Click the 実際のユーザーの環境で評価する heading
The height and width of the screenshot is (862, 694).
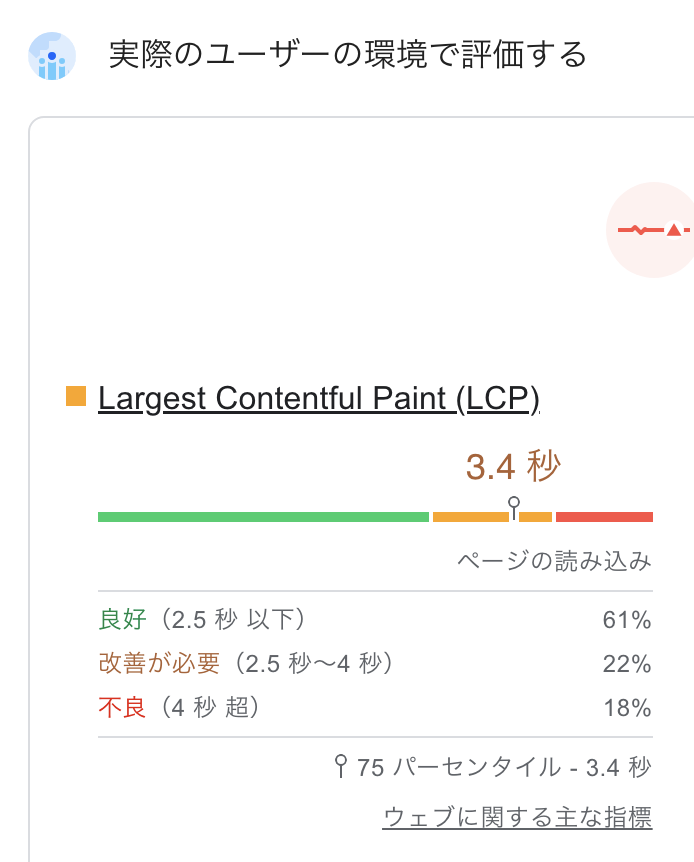pyautogui.click(x=348, y=55)
